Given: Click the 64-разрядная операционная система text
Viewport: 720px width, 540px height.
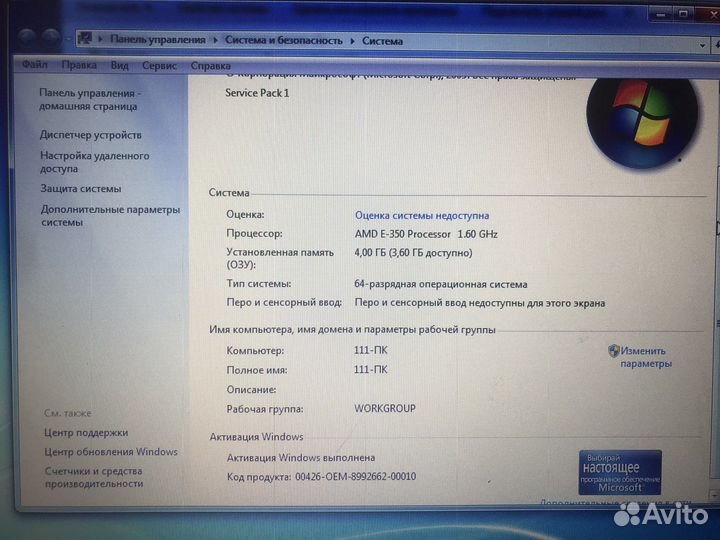Looking at the screenshot, I should (x=440, y=284).
